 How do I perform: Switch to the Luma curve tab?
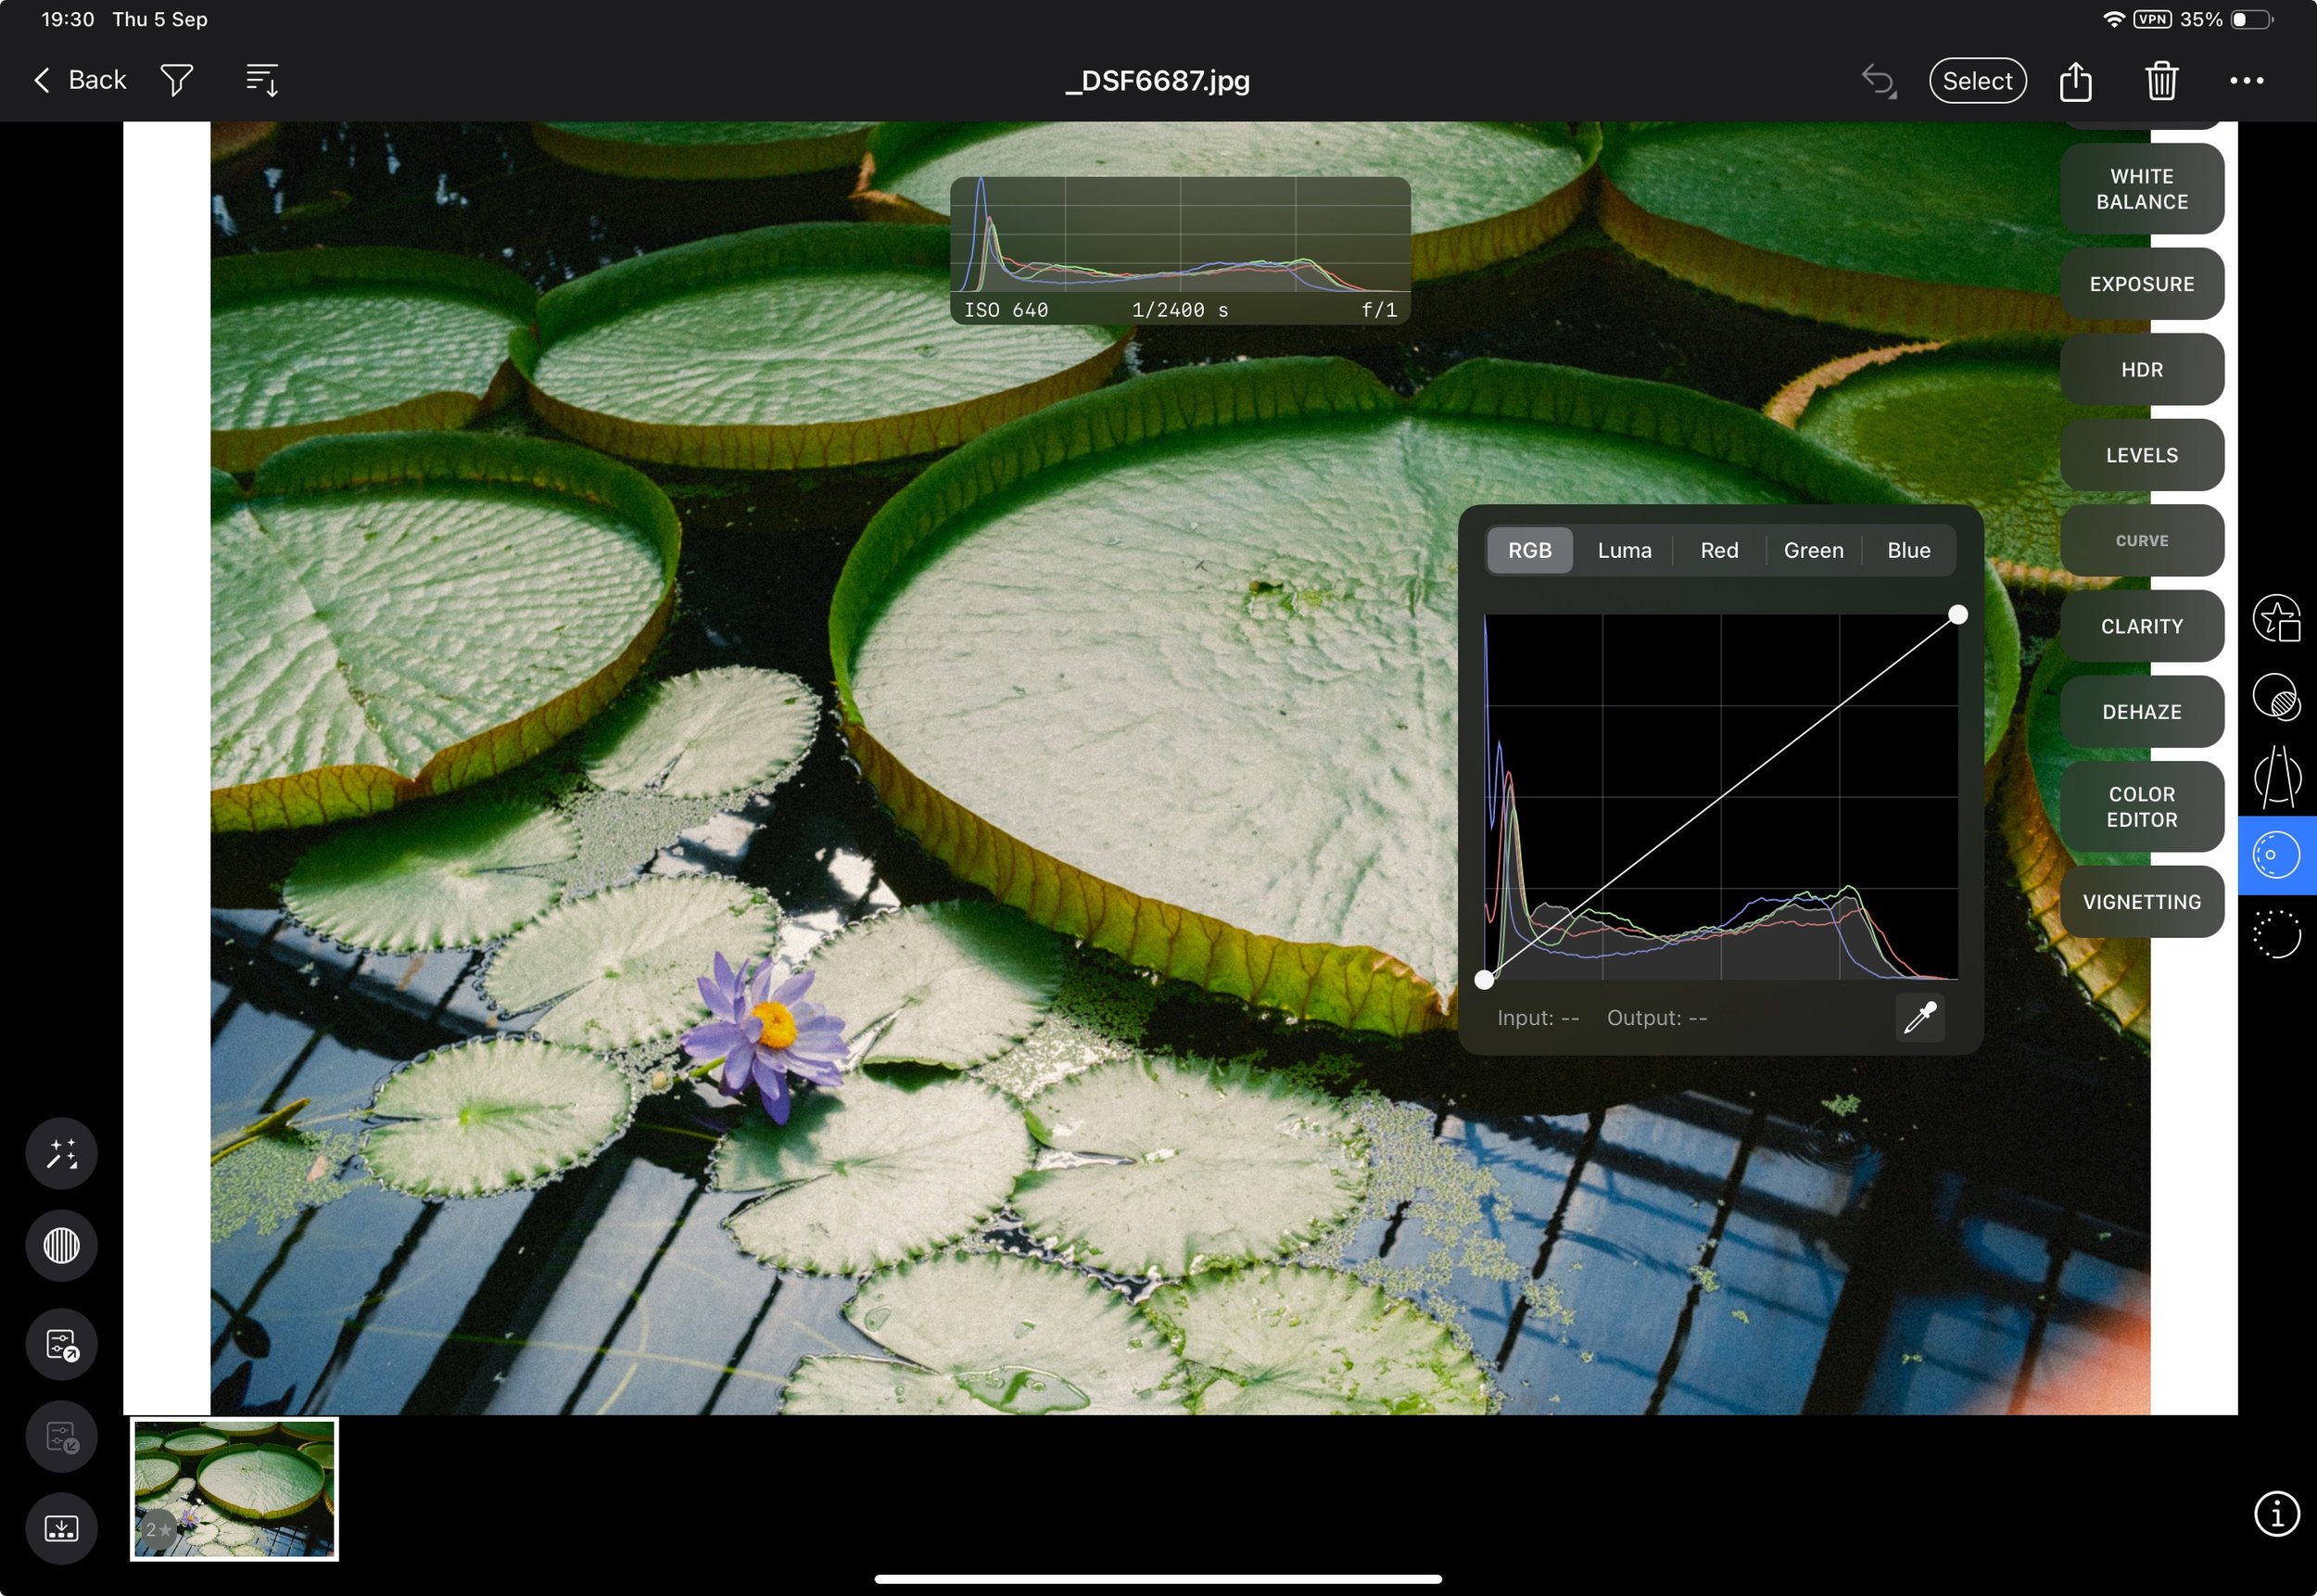(1624, 550)
